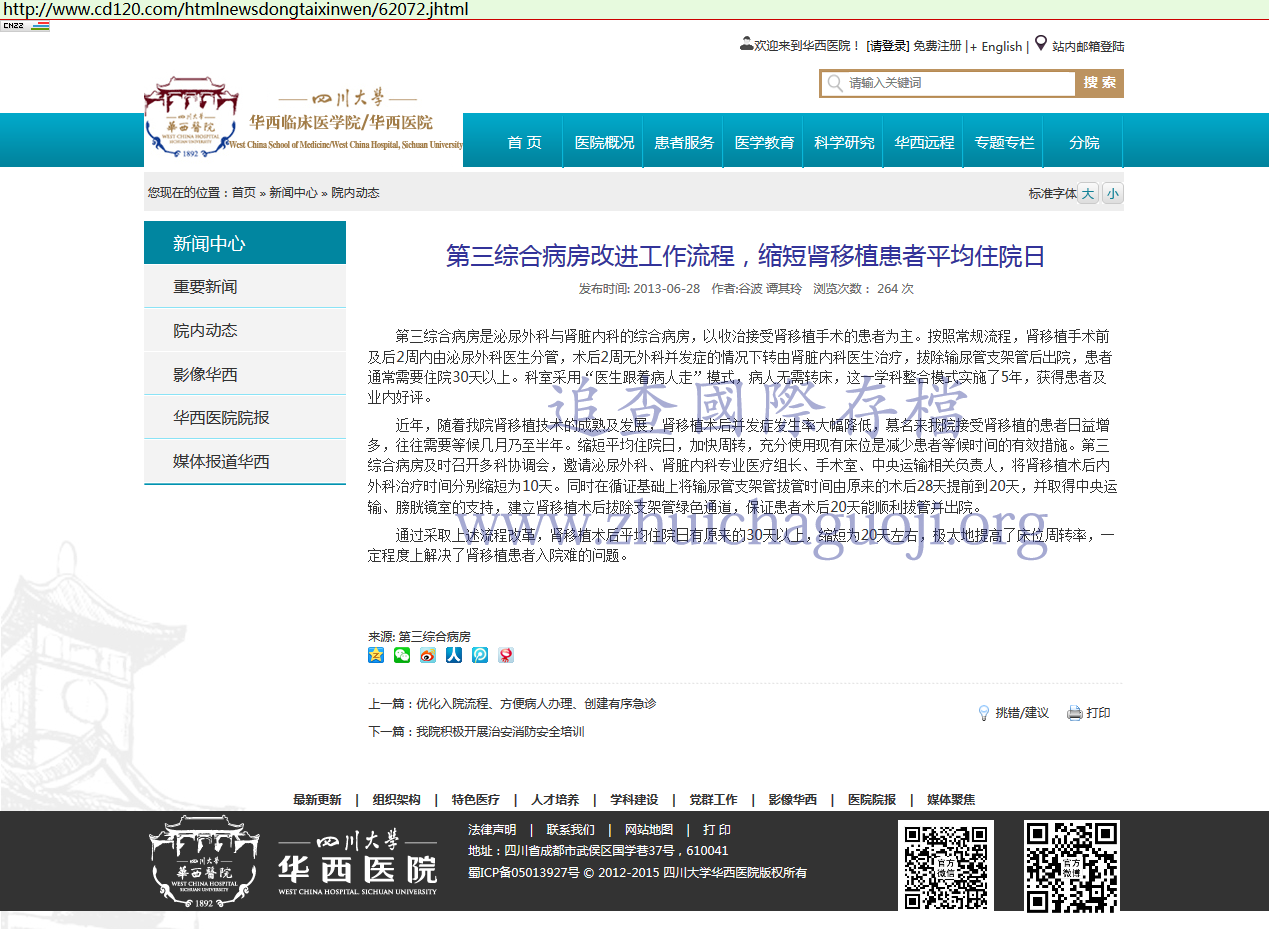
Task: Share via Tencent Weibo icon
Action: [480, 655]
